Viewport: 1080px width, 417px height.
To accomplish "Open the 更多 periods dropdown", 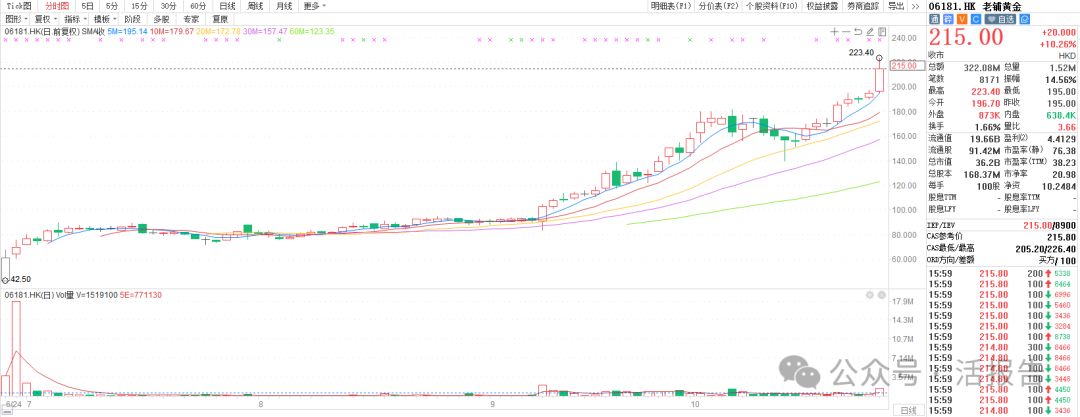I will coord(312,6).
